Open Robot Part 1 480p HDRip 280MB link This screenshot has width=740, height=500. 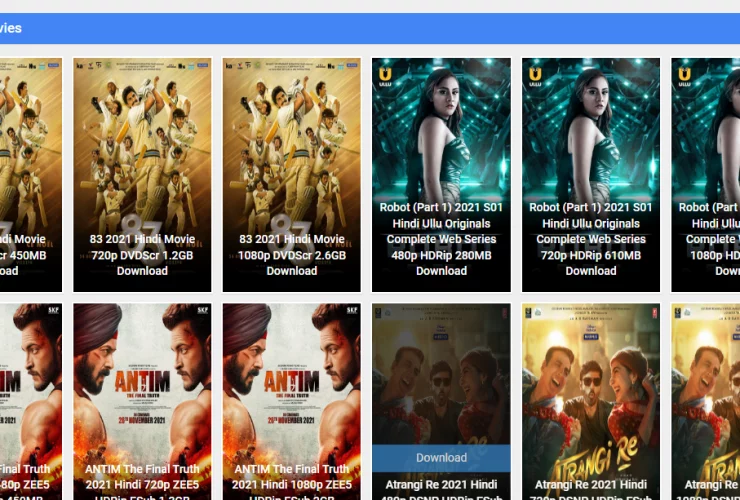(441, 239)
